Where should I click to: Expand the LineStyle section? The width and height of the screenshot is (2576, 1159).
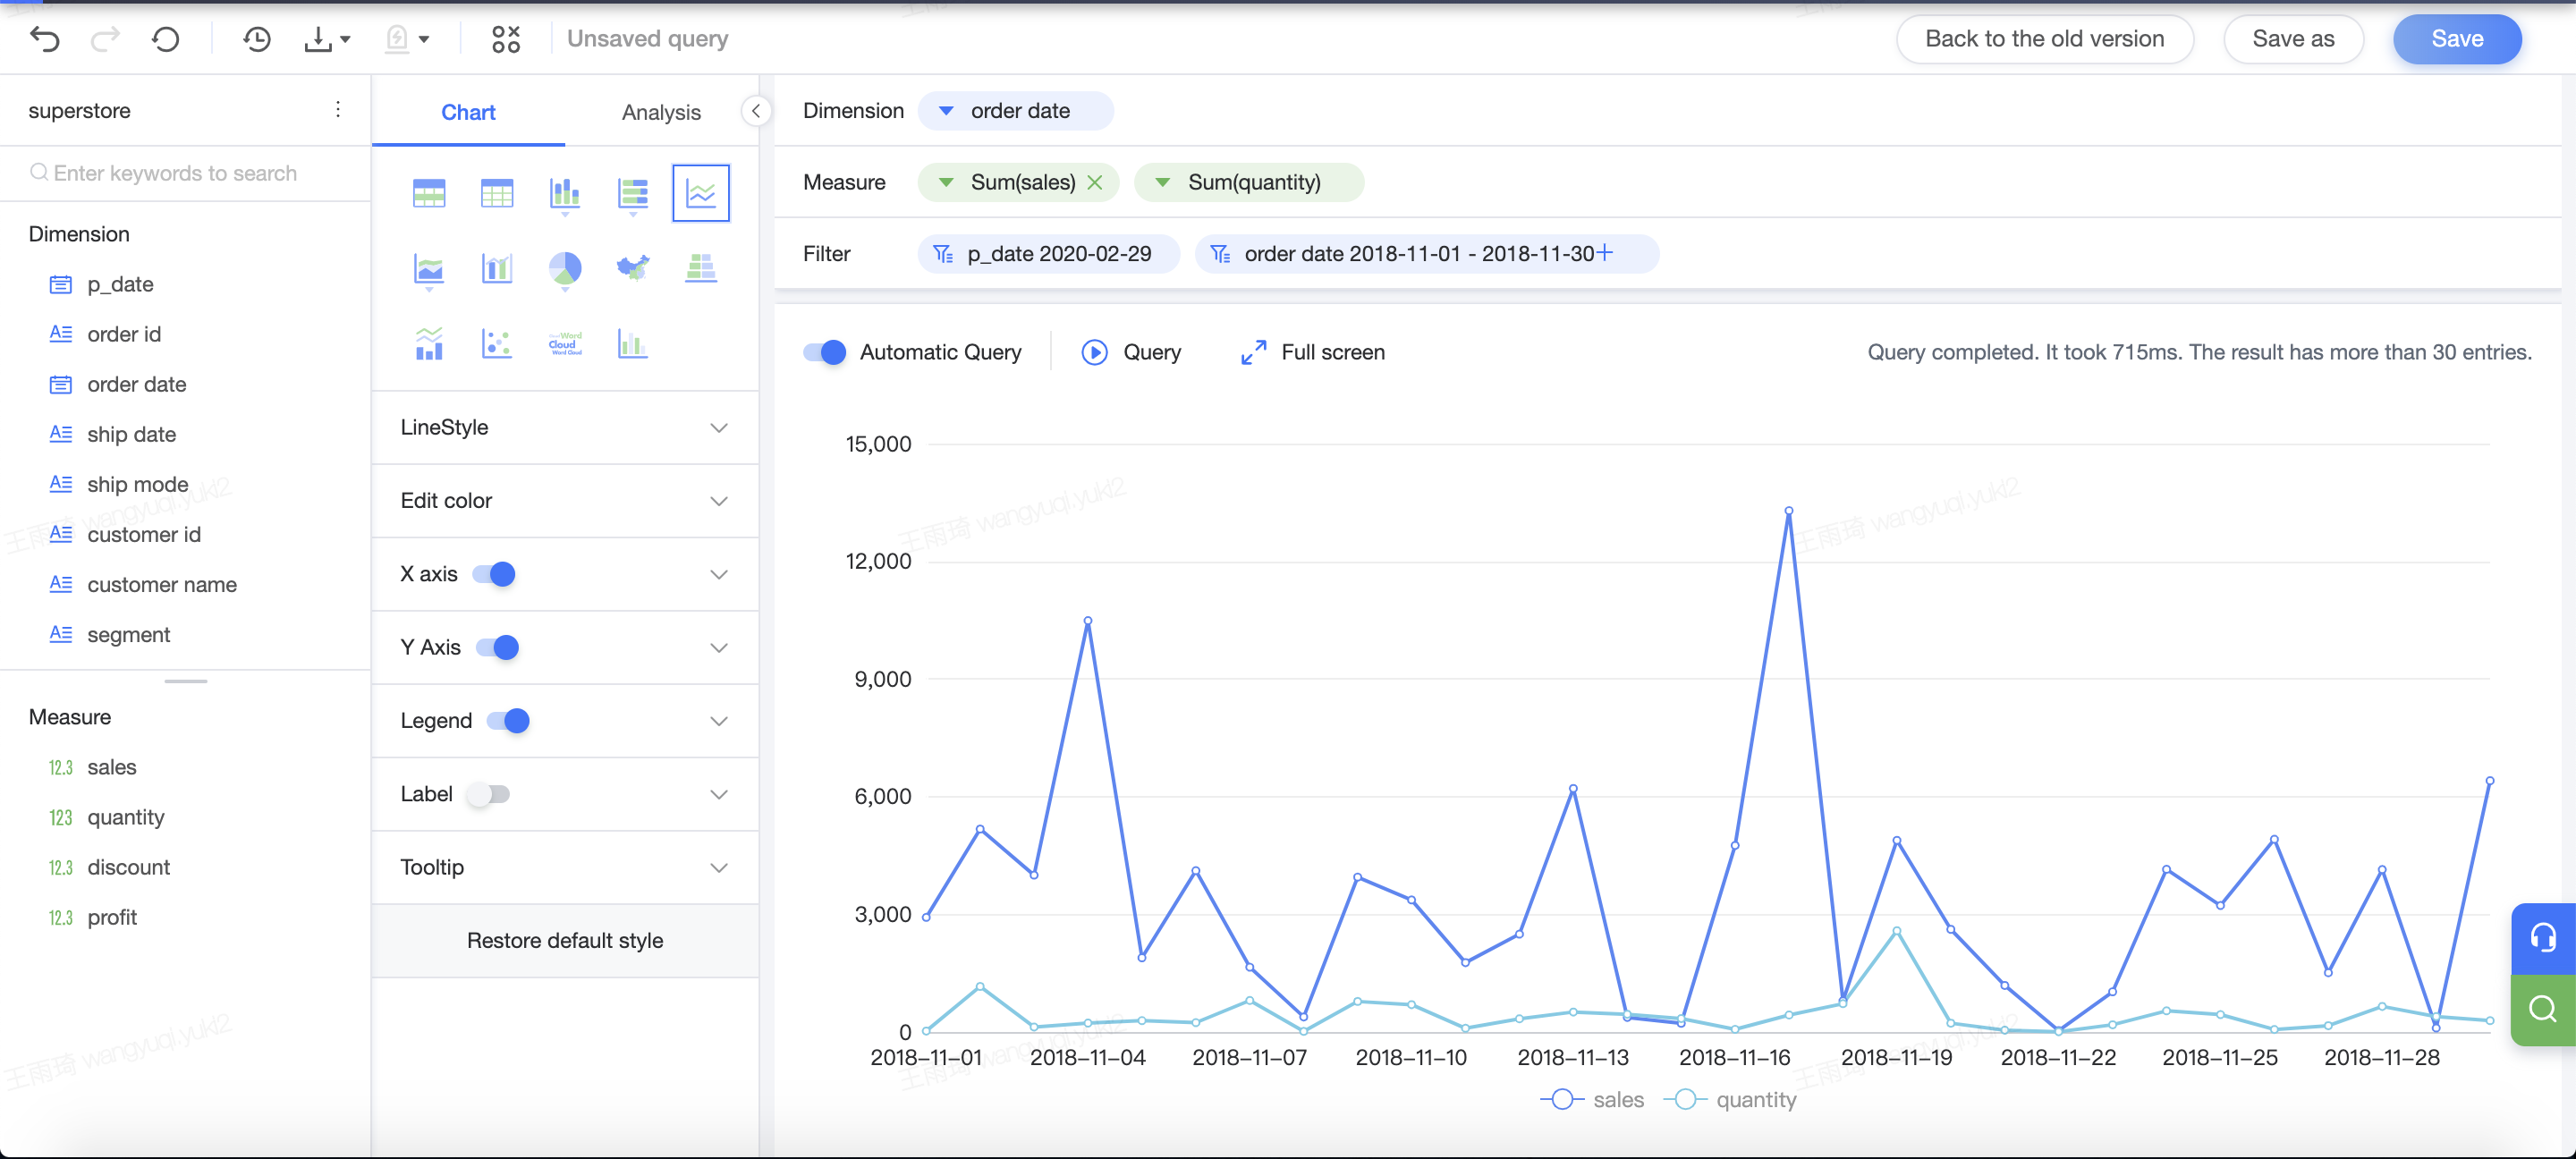(x=565, y=427)
